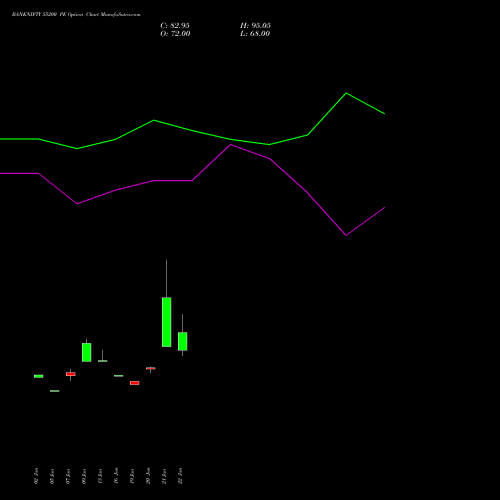Viewport: 500px width, 500px height.
Task: Click the 07 Jan date label
Action: pyautogui.click(x=68, y=476)
